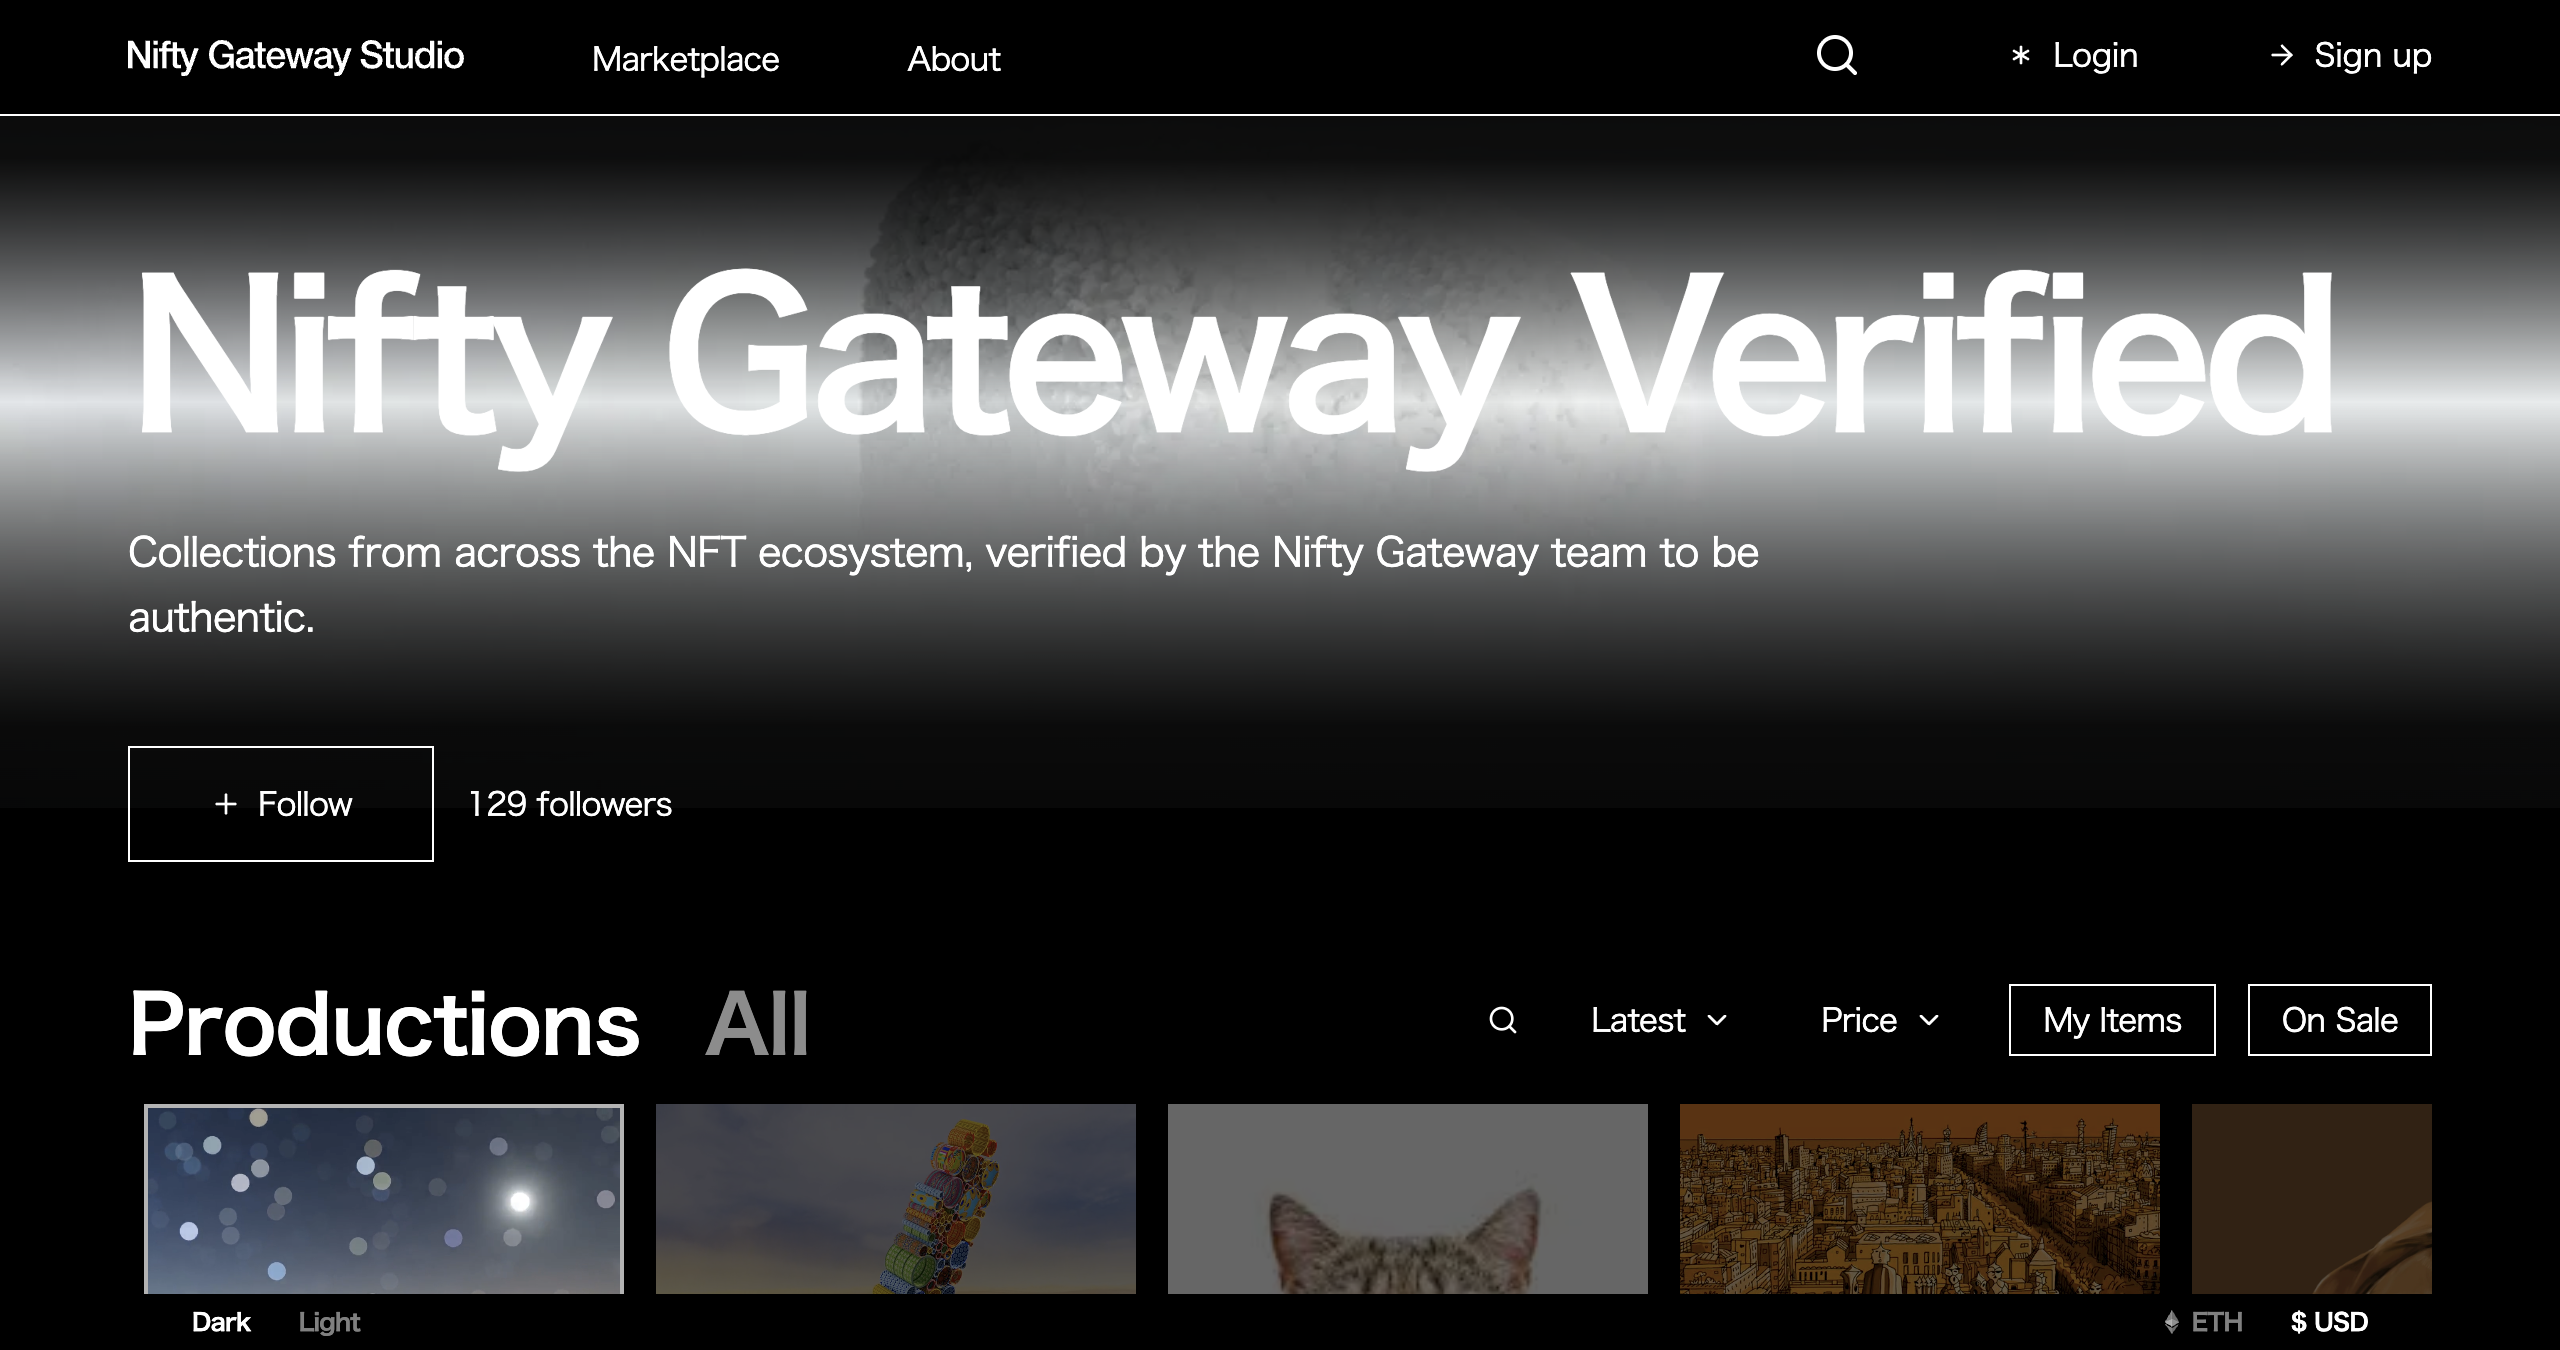Open the Productions search magnifier
Screen dimensions: 2560x1350
coord(1502,1020)
